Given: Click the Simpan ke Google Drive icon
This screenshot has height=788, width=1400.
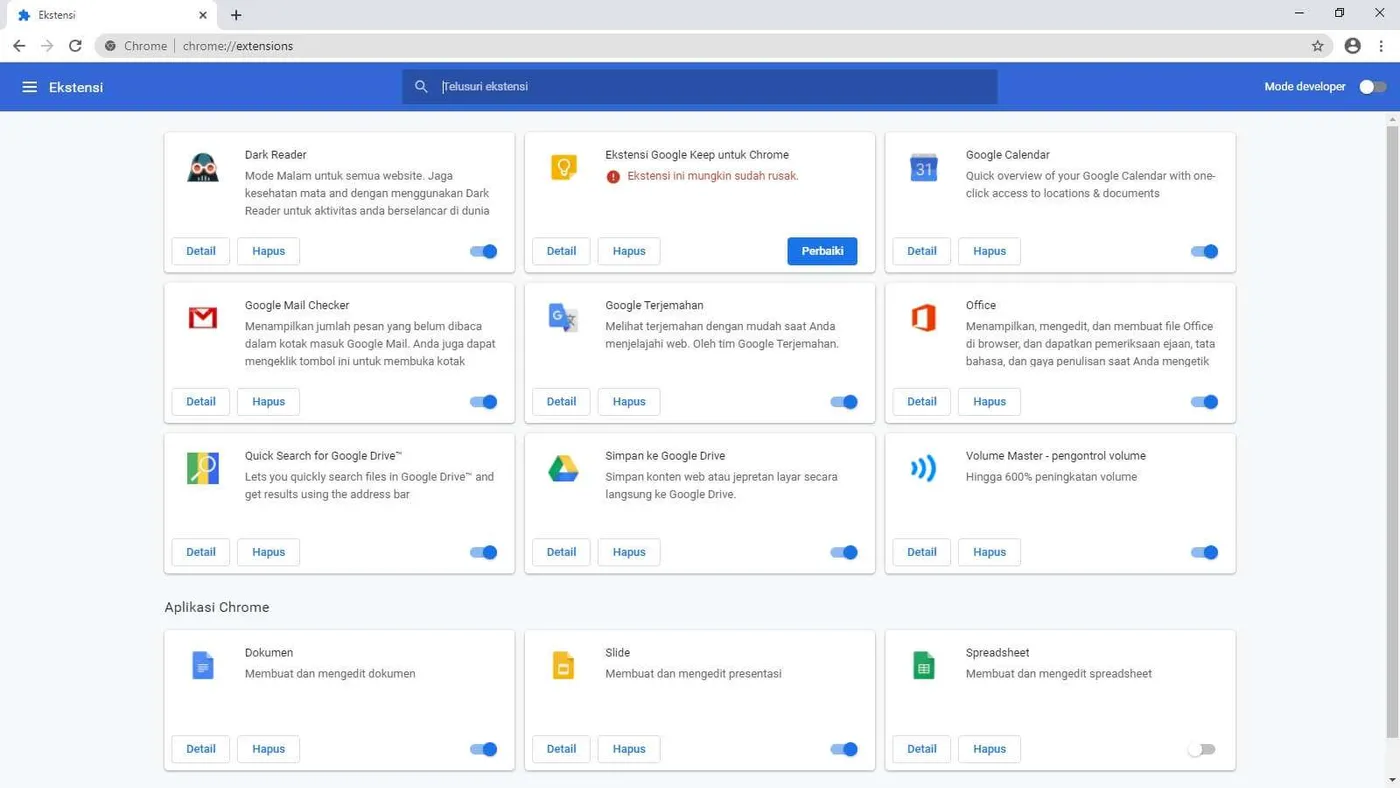Looking at the screenshot, I should (x=564, y=468).
